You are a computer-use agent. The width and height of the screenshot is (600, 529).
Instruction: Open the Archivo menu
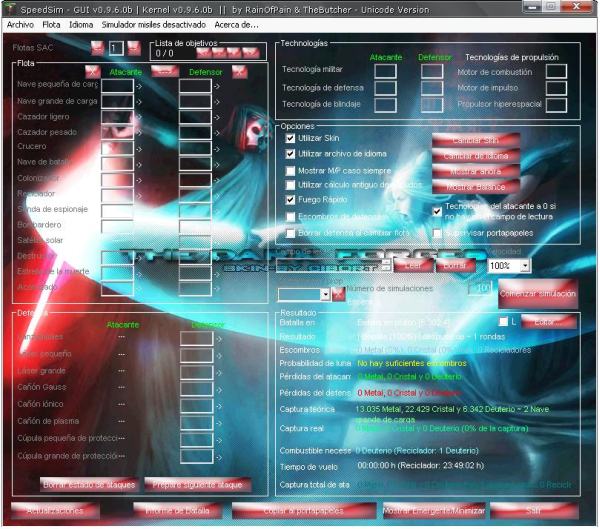[20, 25]
